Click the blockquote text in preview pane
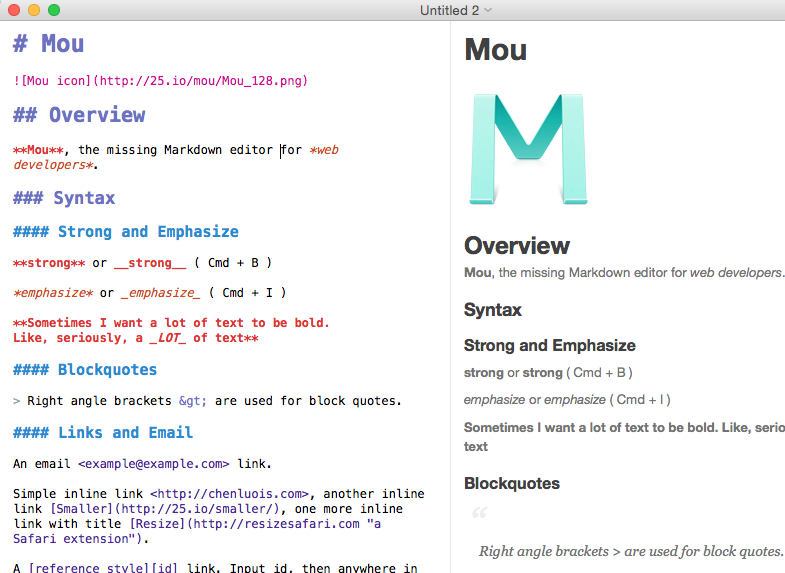 [631, 551]
